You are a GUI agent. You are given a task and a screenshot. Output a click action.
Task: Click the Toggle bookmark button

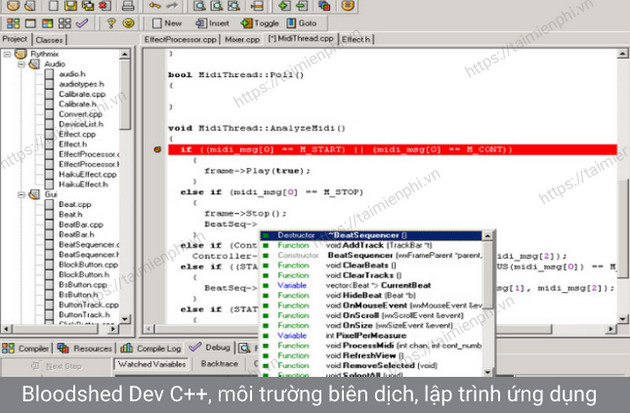pos(260,23)
